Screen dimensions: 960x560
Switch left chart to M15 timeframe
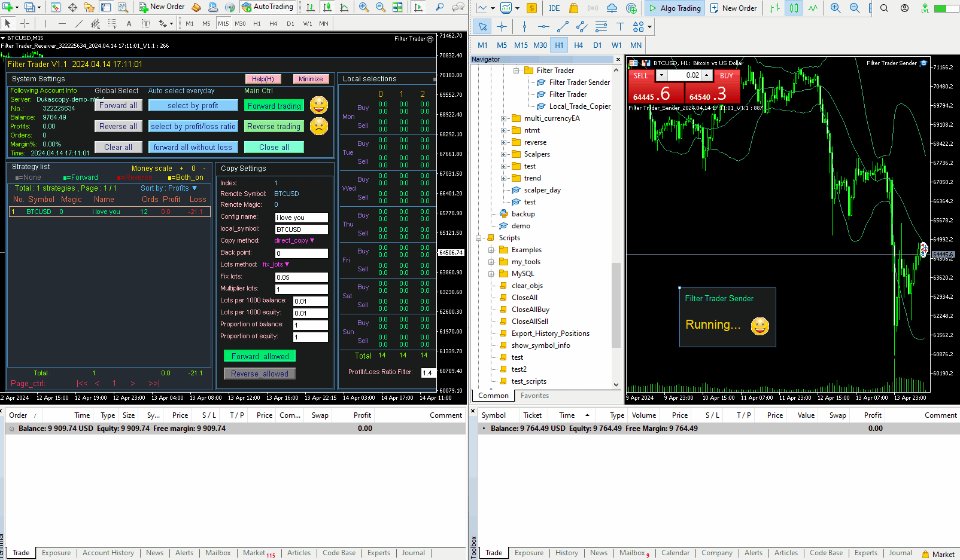223,23
